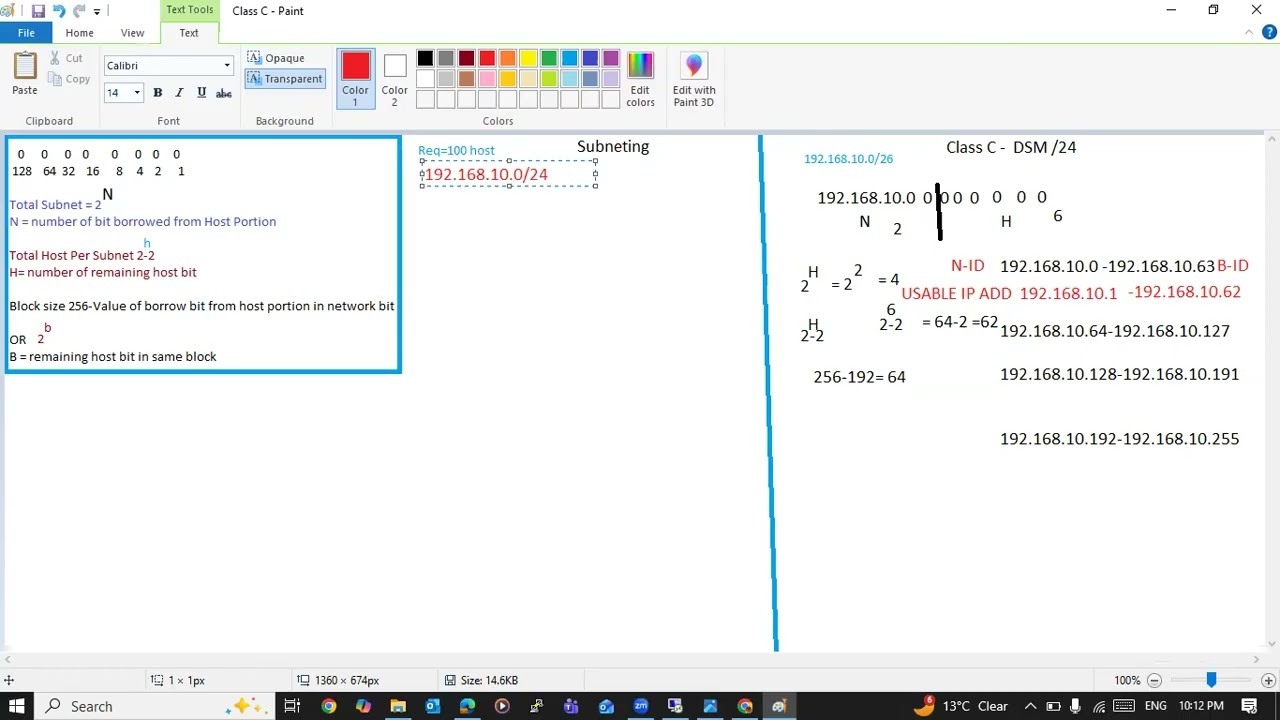Toggle Strikethrough text formatting
1280x720 pixels.
click(224, 93)
